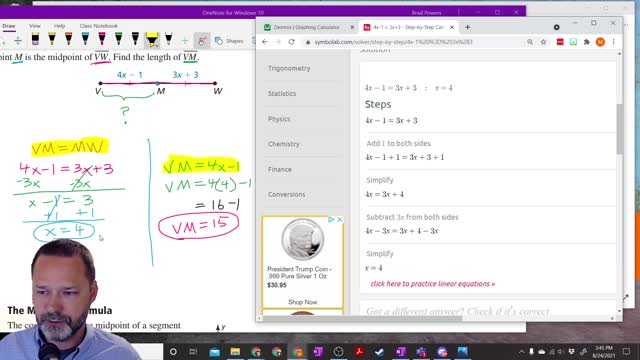Close the Symbolab browser tab
The width and height of the screenshot is (640, 360).
coord(452,27)
